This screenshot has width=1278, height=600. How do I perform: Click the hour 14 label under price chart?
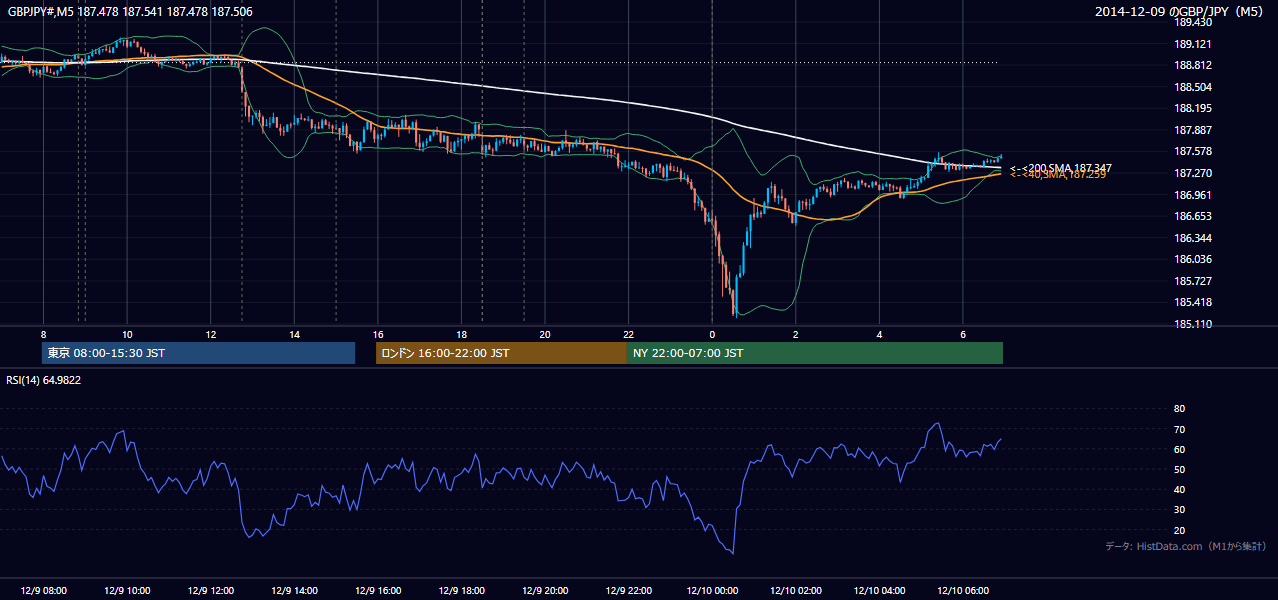point(294,333)
